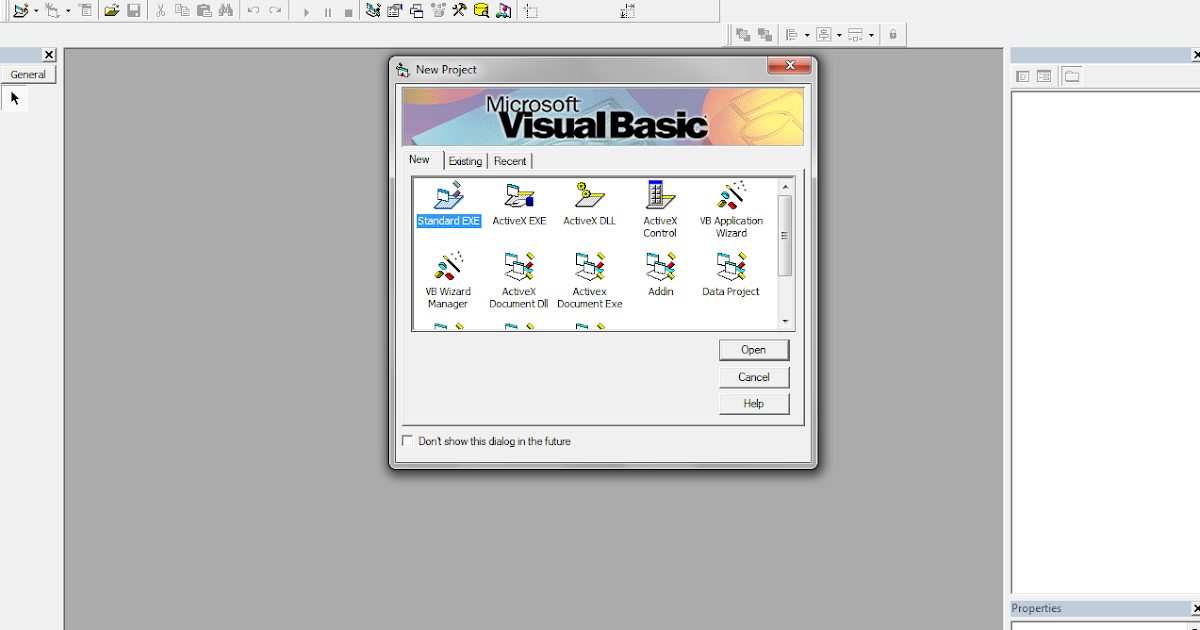1200x630 pixels.
Task: Select the VB Wizard Manager item
Action: click(x=448, y=281)
